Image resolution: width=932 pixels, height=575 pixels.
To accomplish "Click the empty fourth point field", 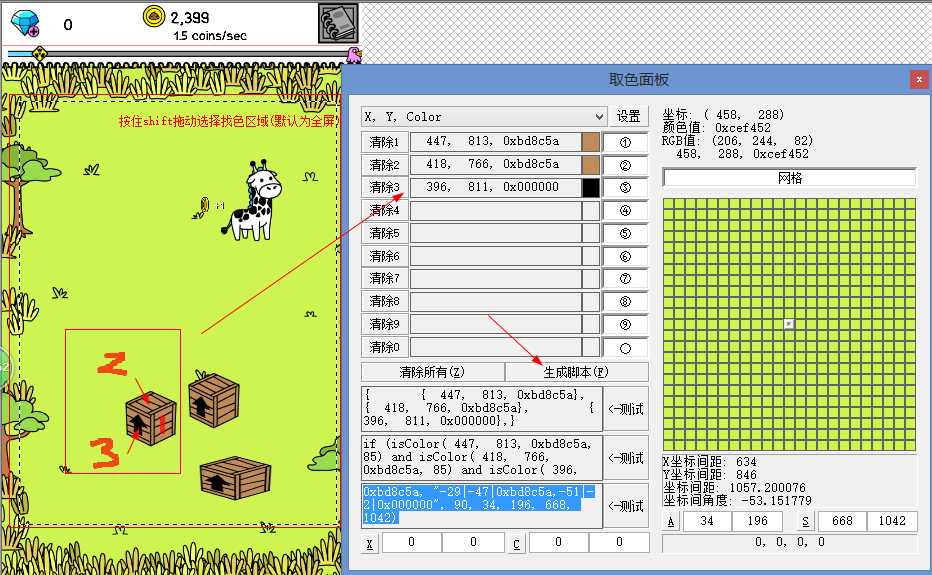I will [x=496, y=210].
